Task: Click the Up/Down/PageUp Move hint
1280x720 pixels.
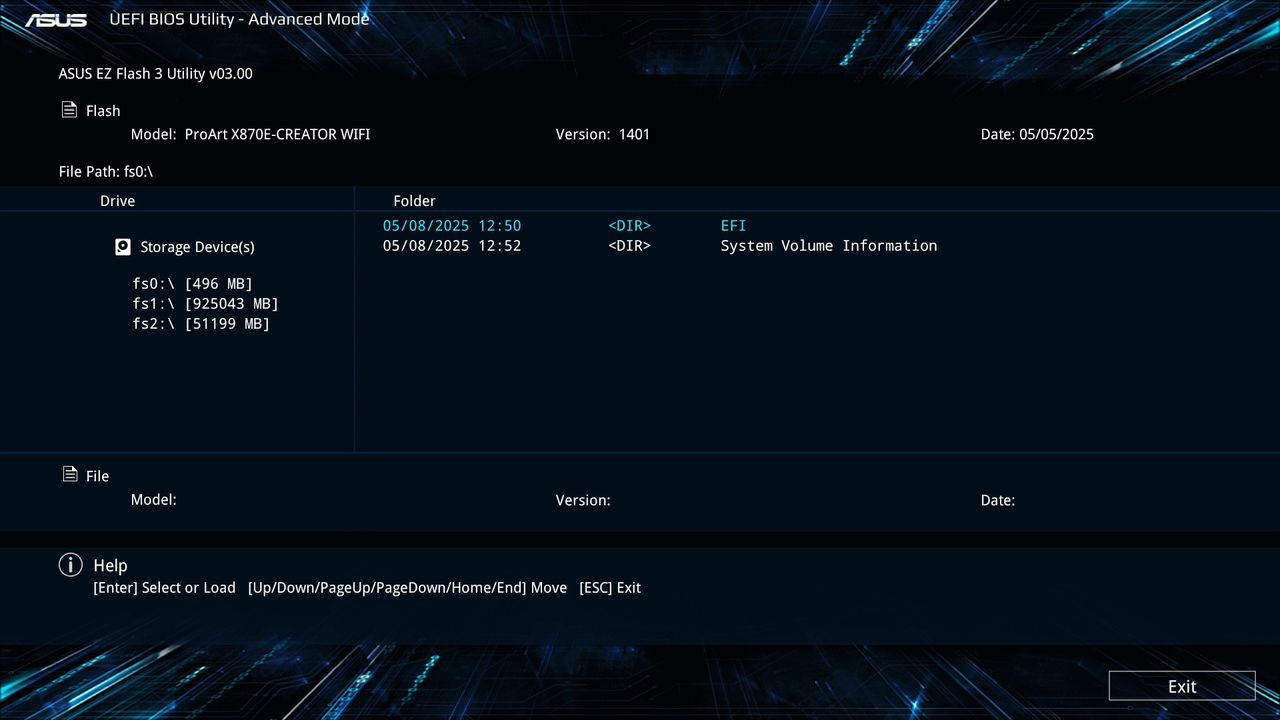Action: pos(407,588)
